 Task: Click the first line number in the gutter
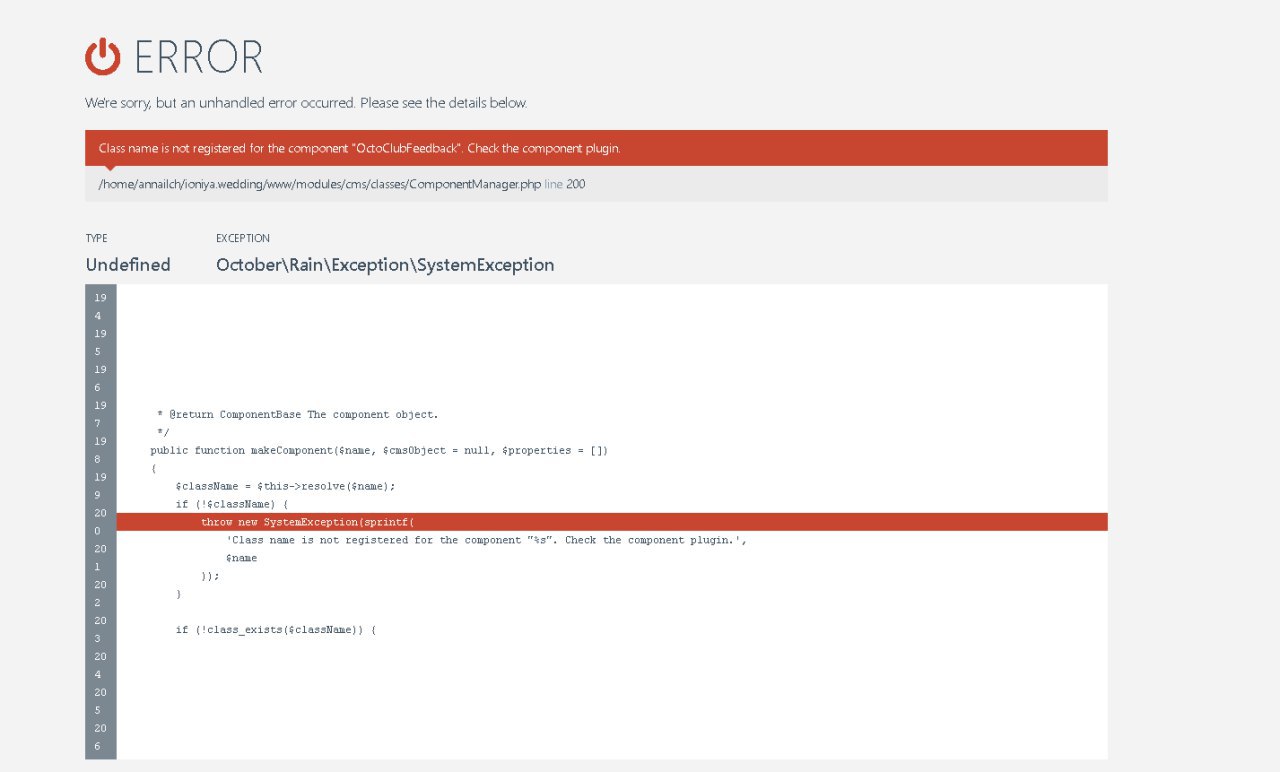100,307
